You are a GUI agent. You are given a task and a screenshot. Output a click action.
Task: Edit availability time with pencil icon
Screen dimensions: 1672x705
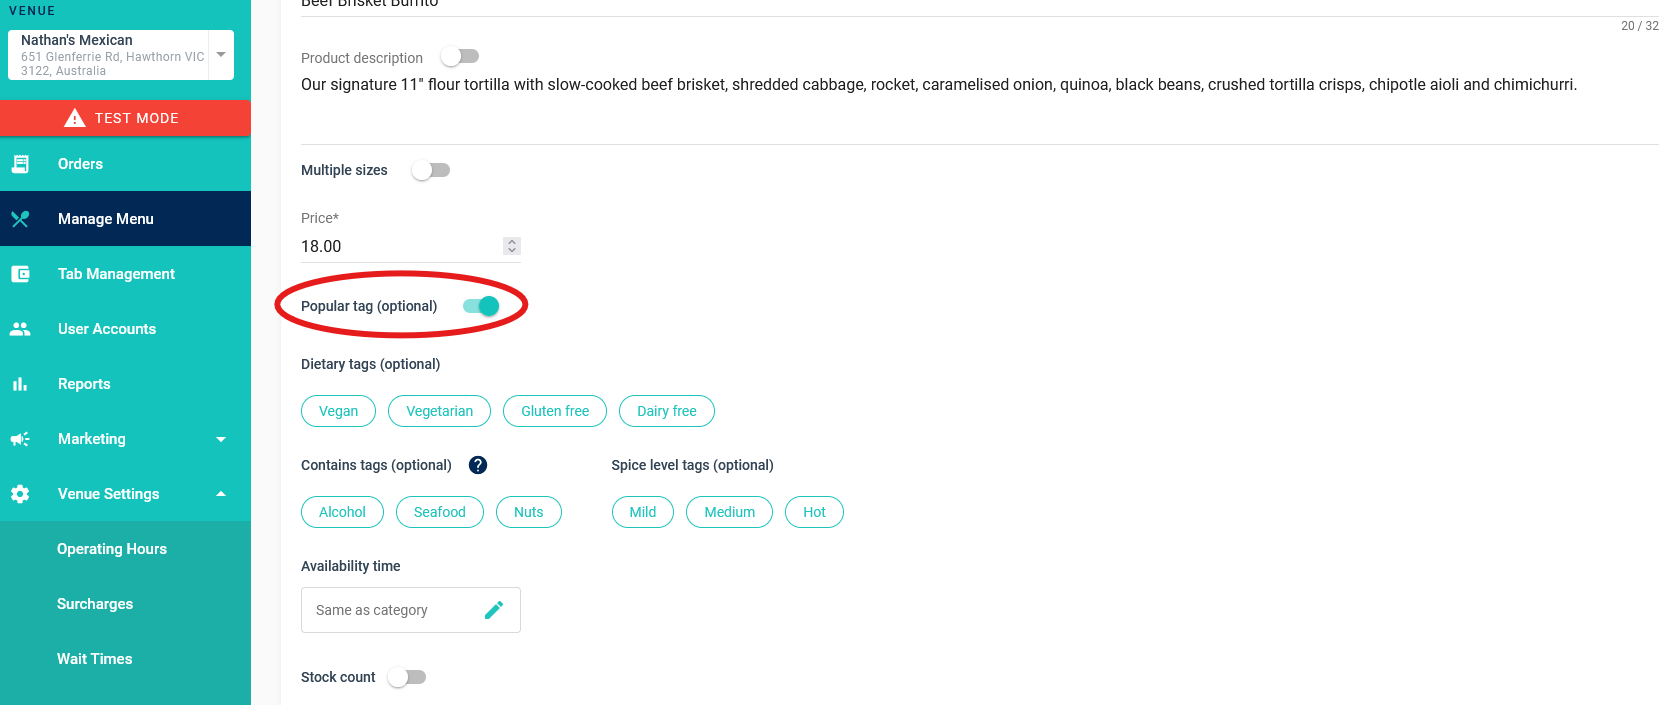click(x=494, y=610)
